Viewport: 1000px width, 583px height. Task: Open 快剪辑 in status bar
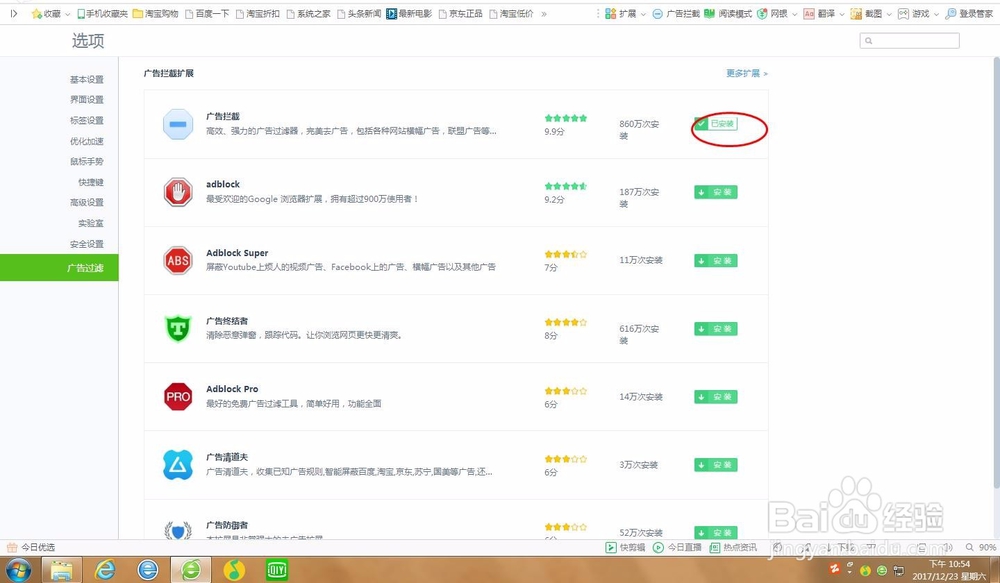[x=625, y=547]
